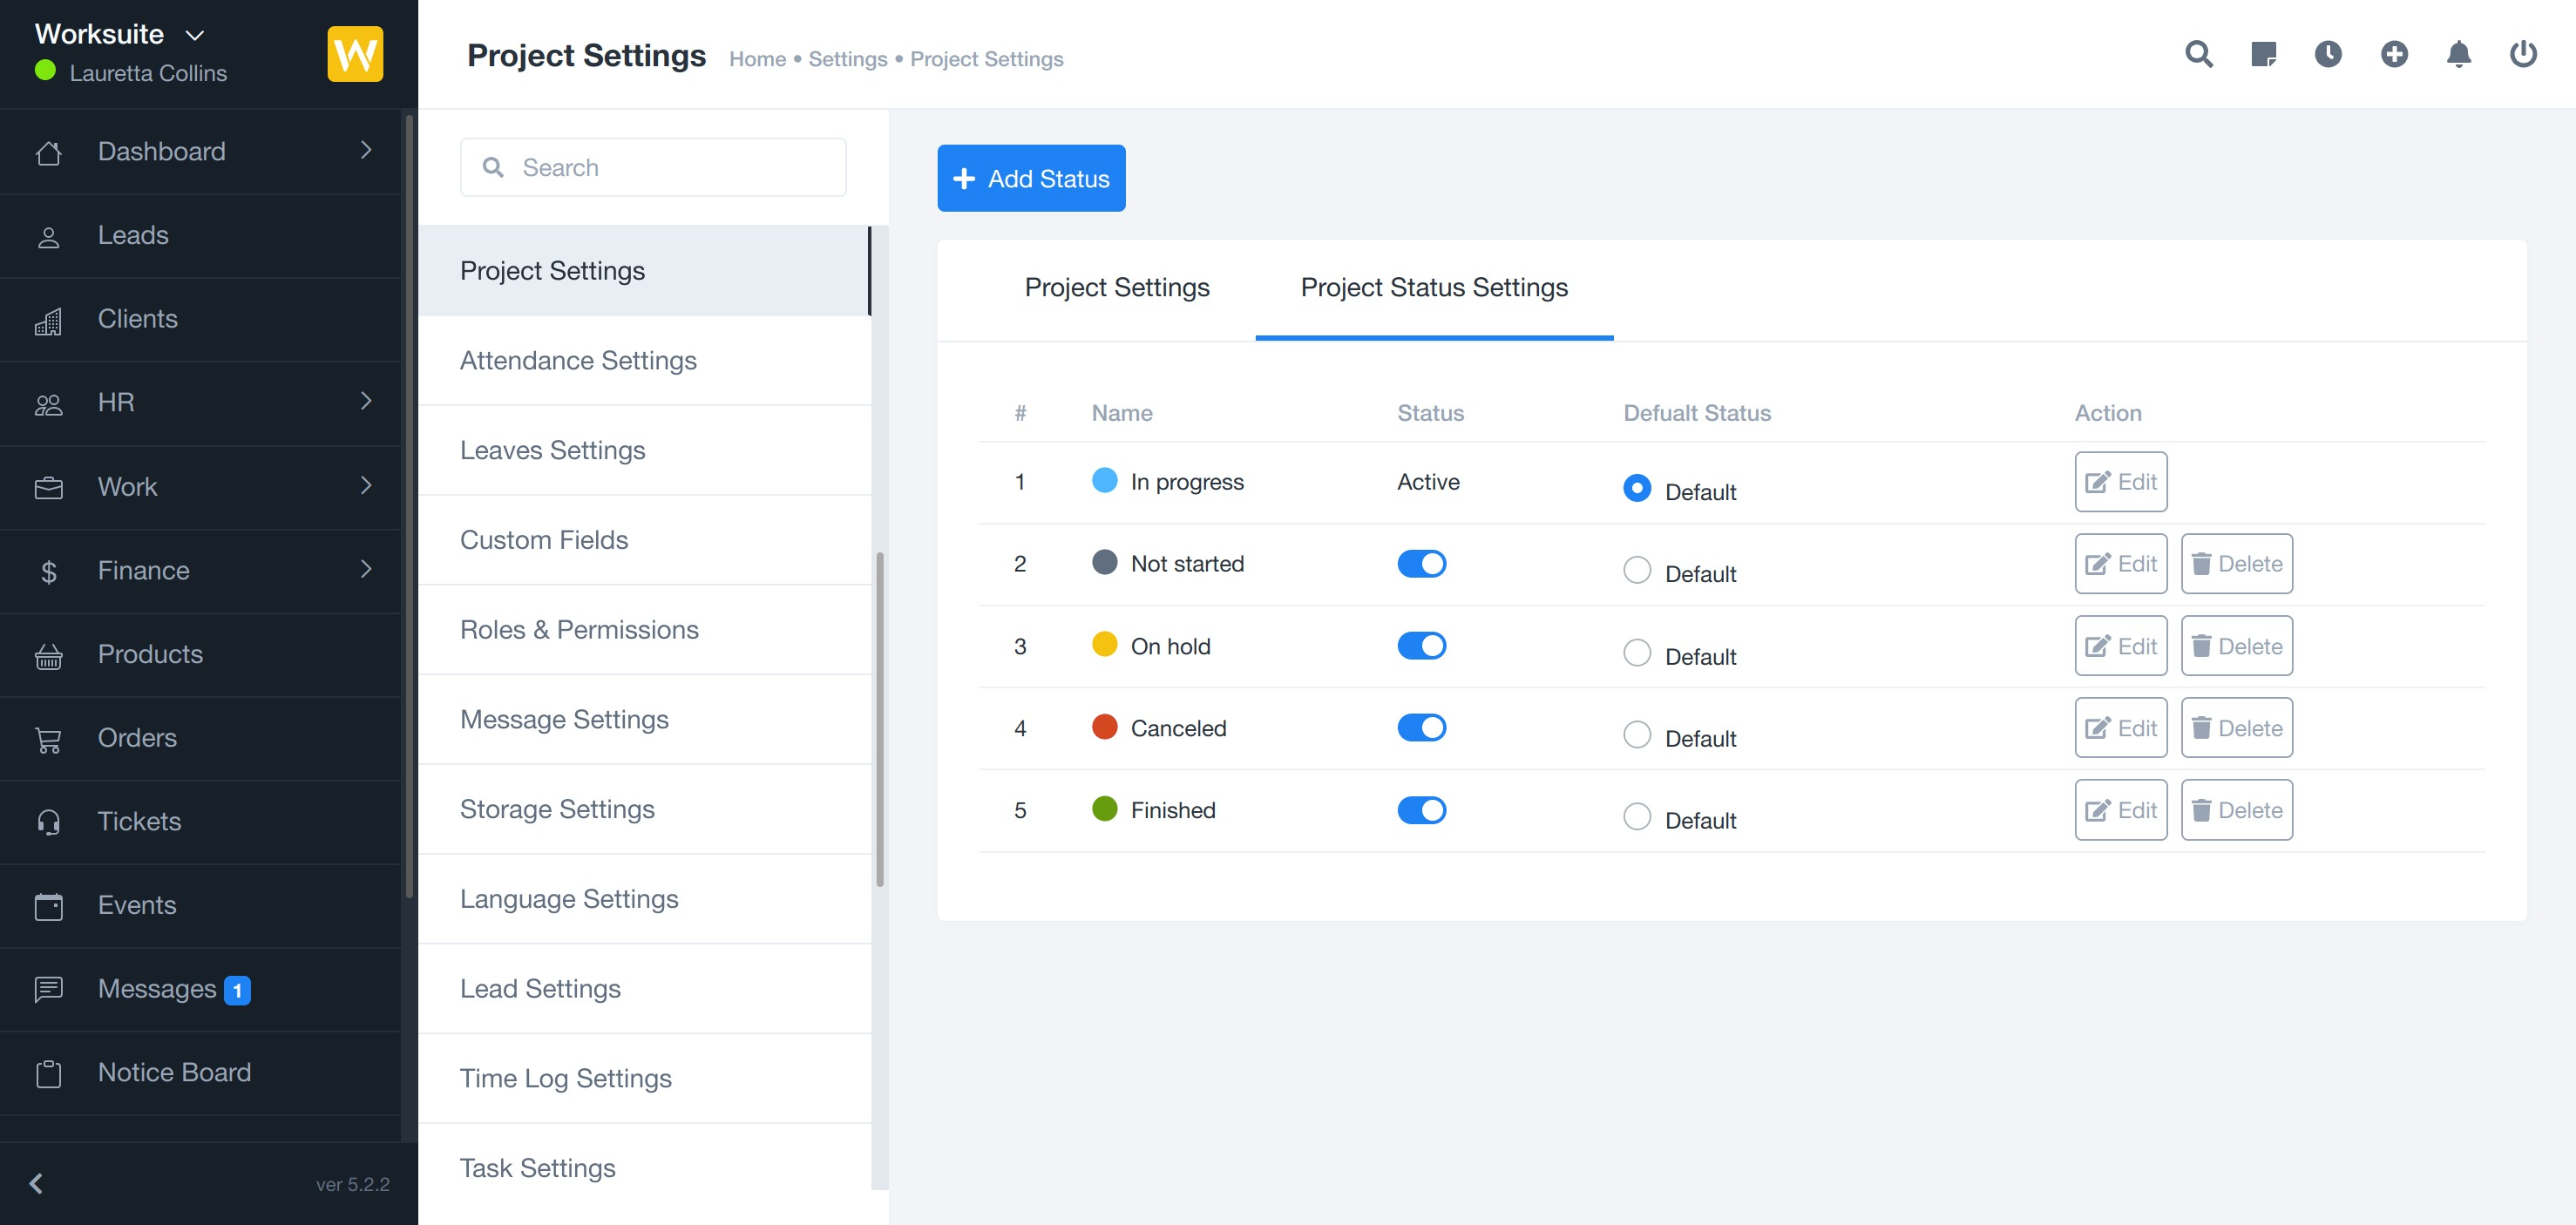
Task: Click the clock timer icon in header
Action: click(x=2328, y=54)
